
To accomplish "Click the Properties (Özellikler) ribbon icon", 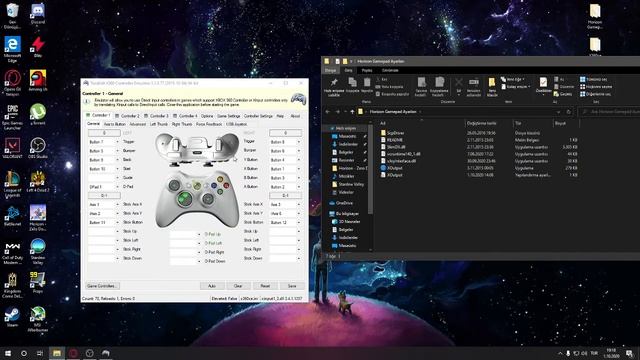I will tap(543, 85).
